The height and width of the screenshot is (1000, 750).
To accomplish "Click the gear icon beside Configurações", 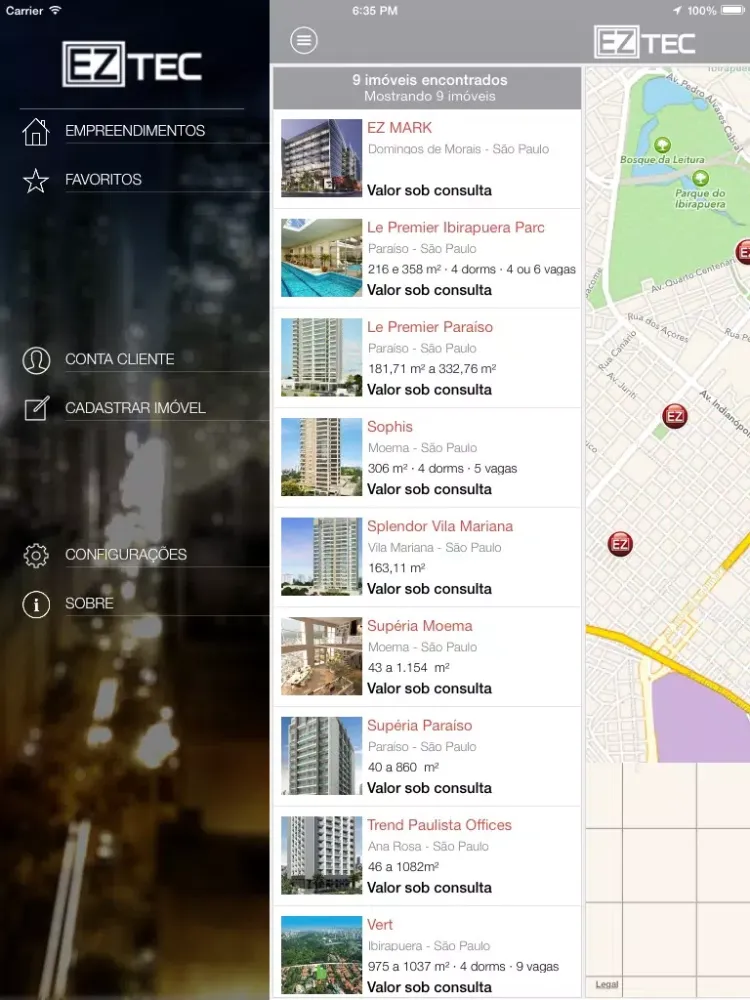I will point(36,555).
